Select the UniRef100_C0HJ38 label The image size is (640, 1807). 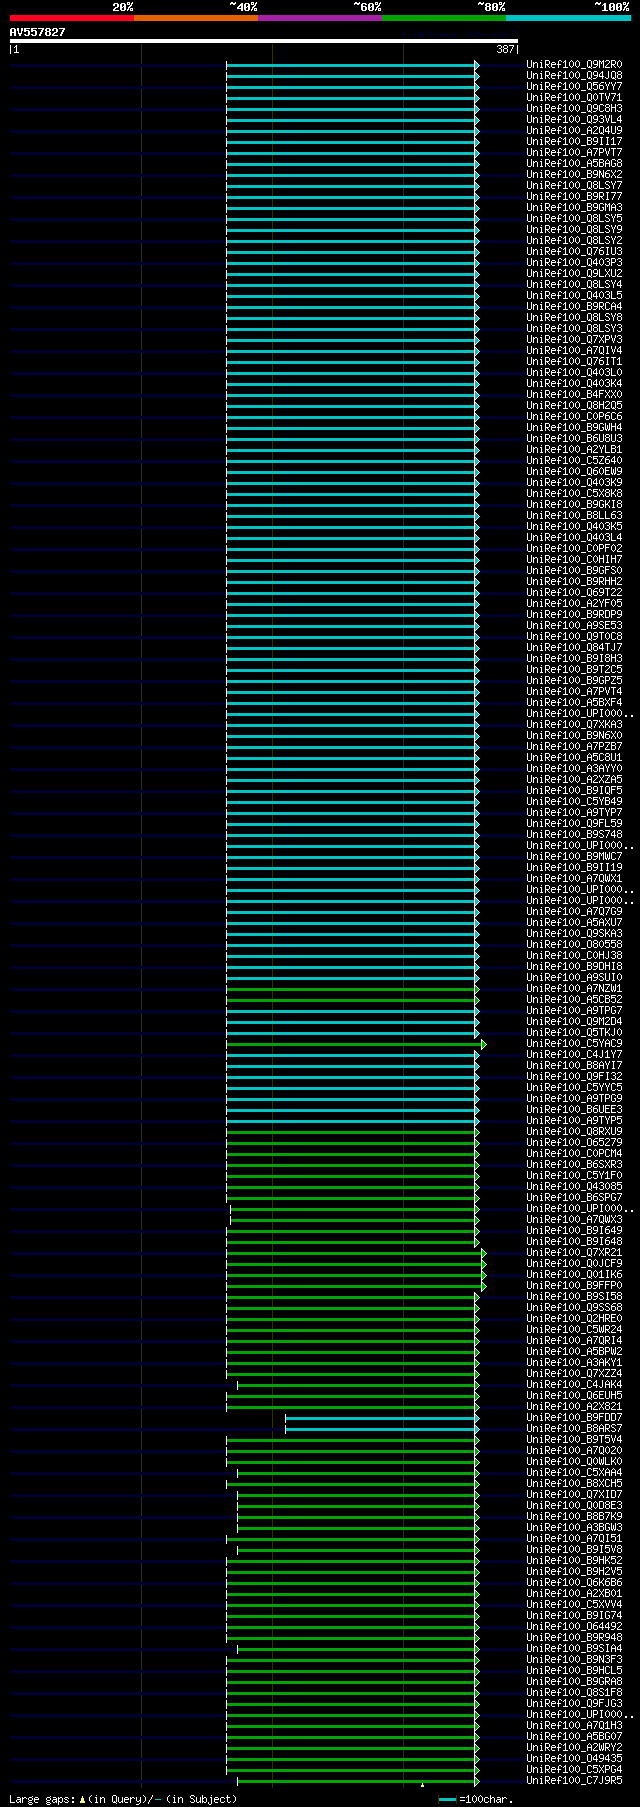coord(574,956)
